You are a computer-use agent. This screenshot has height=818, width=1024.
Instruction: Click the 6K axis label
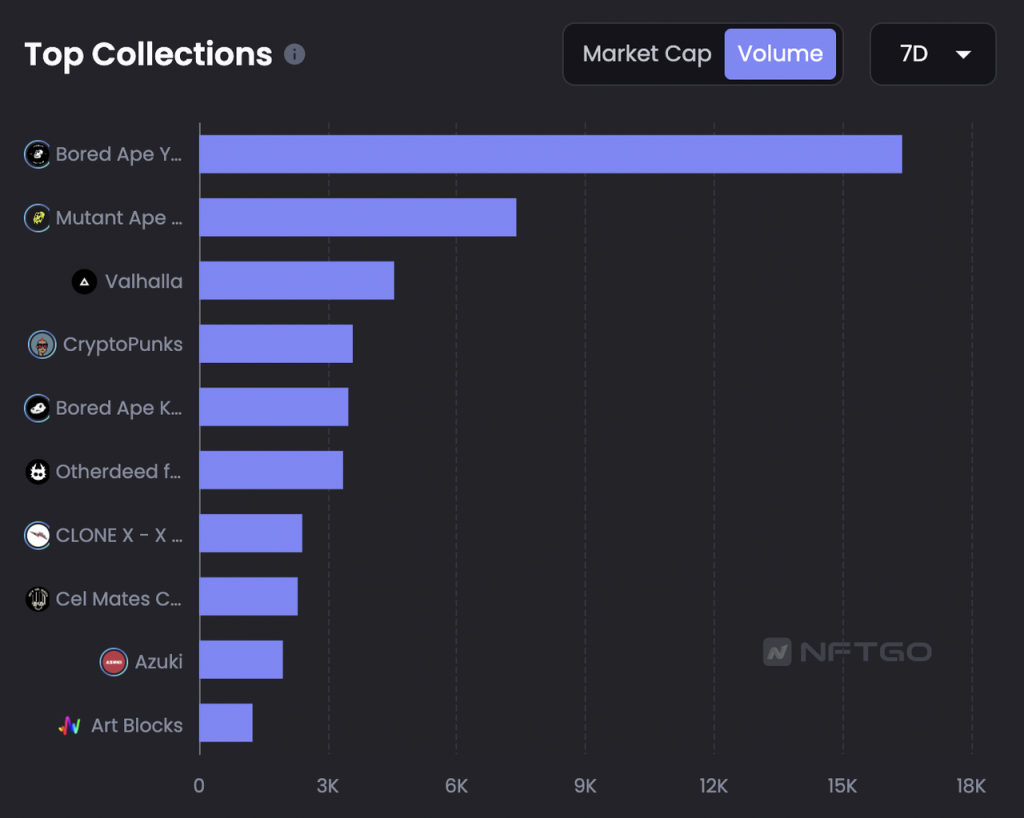pyautogui.click(x=456, y=785)
